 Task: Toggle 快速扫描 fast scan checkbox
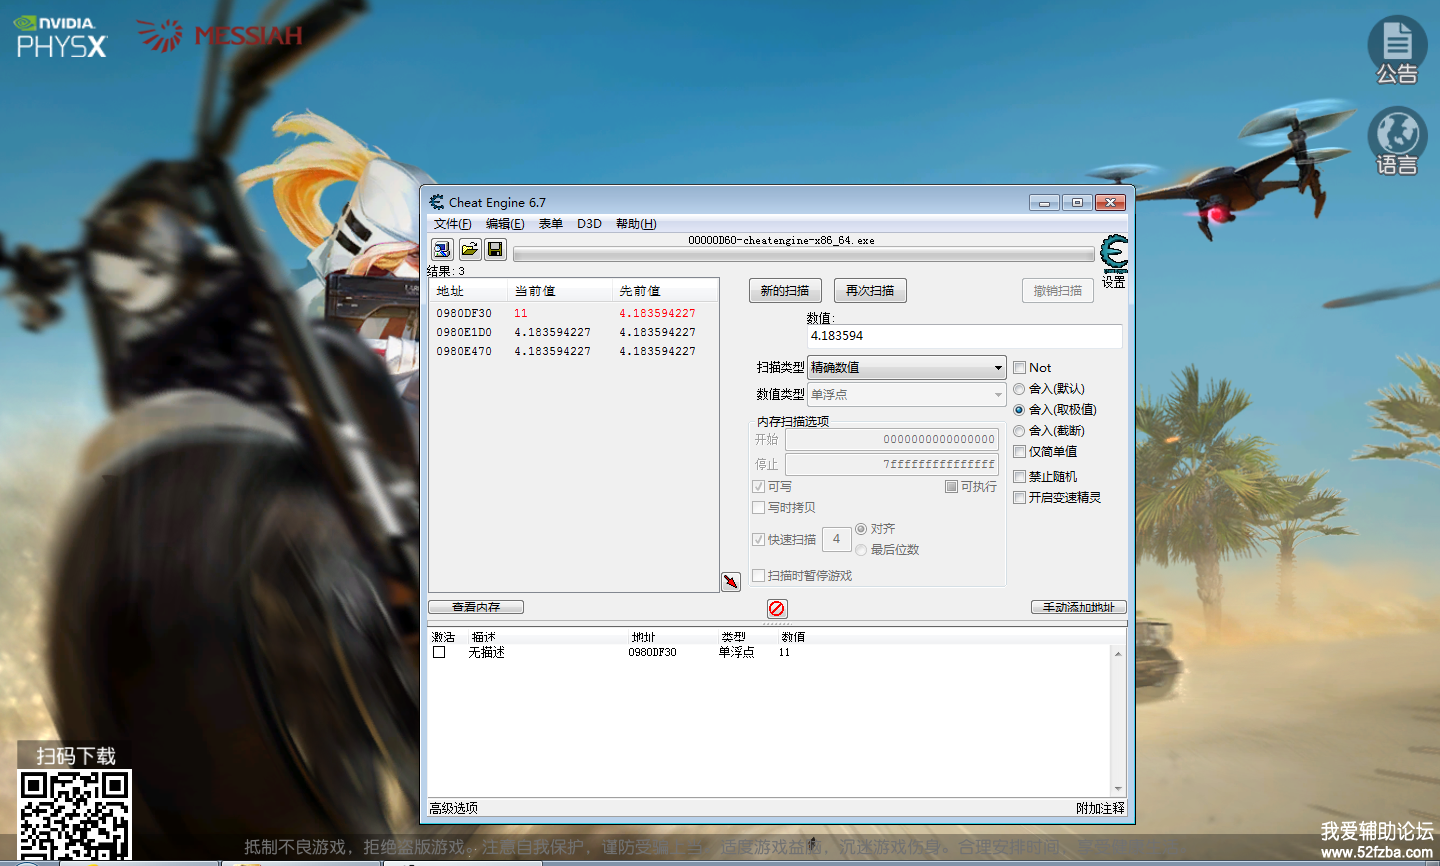pyautogui.click(x=758, y=540)
